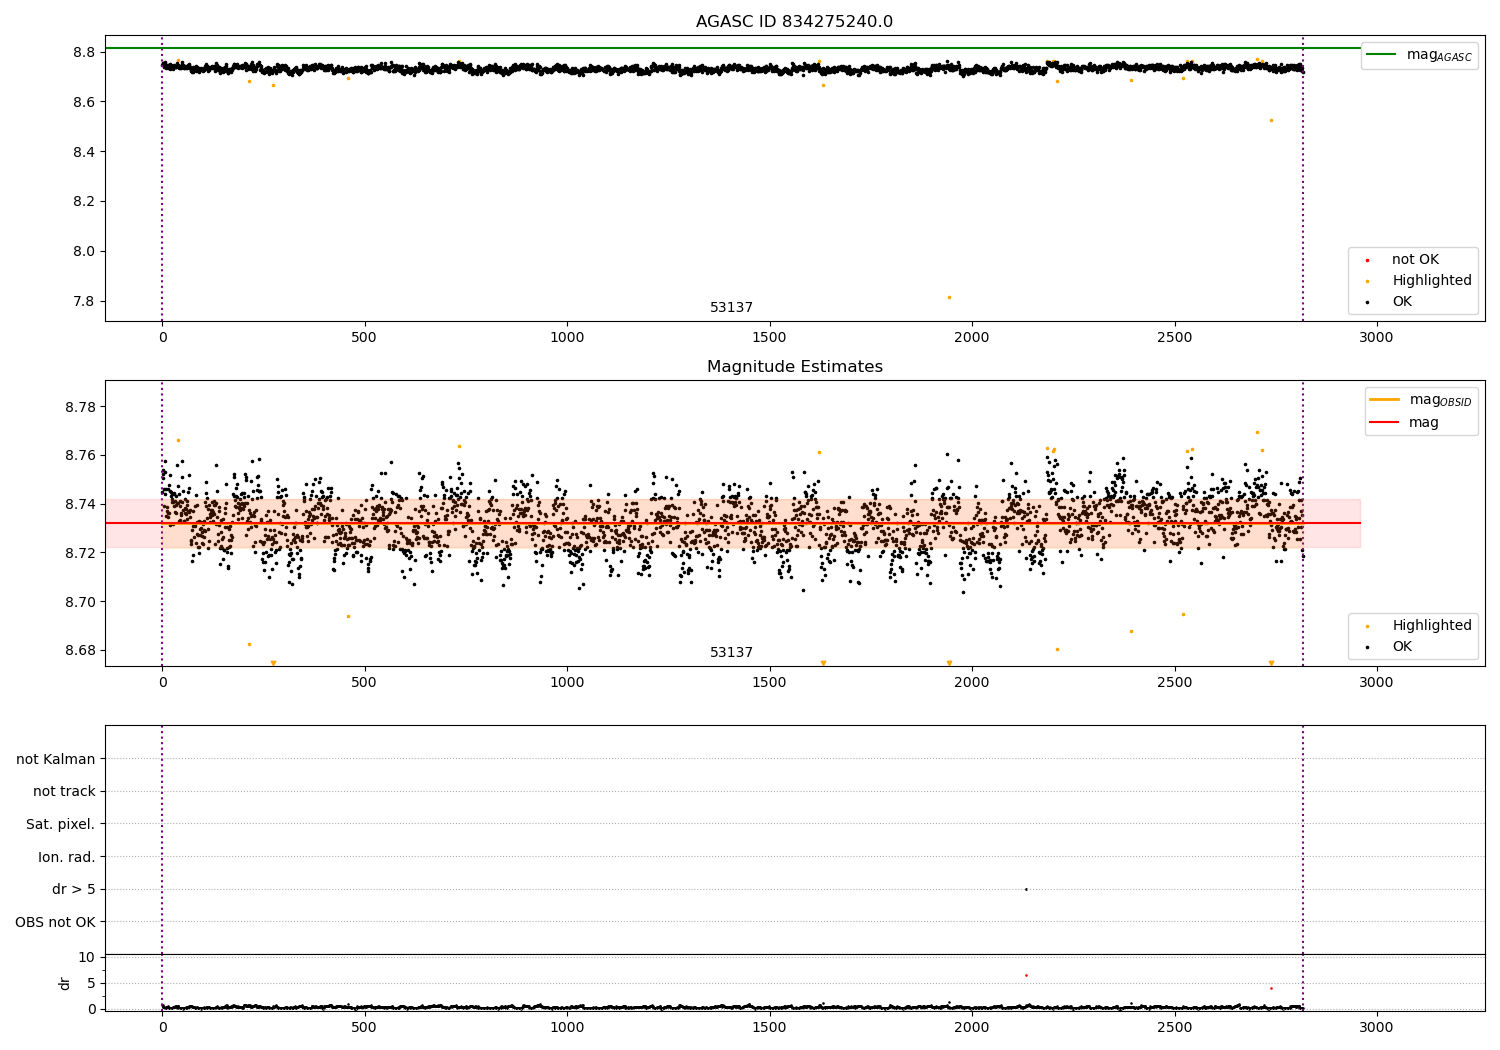Click the 'Sat. pixel.' row label
Viewport: 1500px width, 1050px height.
[x=61, y=825]
